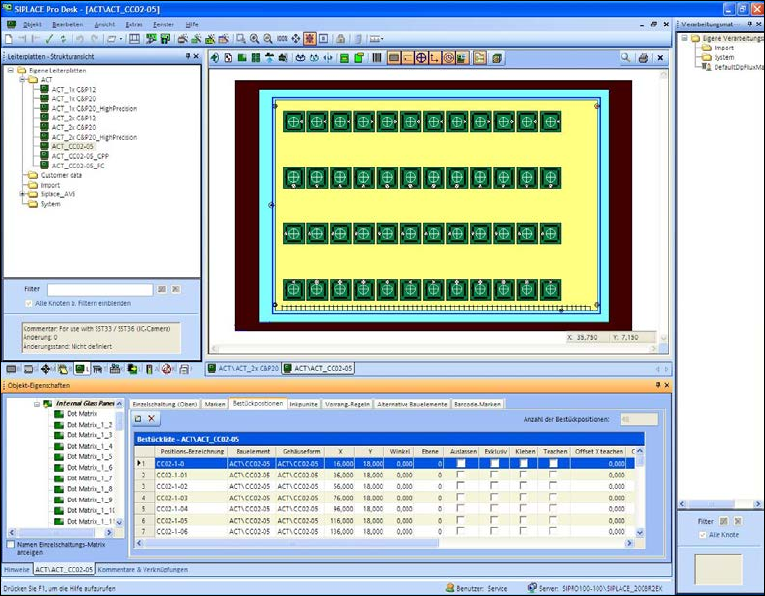The image size is (765, 596).
Task: Click the red prohibited circle icon in bottom strip
Action: [166, 369]
